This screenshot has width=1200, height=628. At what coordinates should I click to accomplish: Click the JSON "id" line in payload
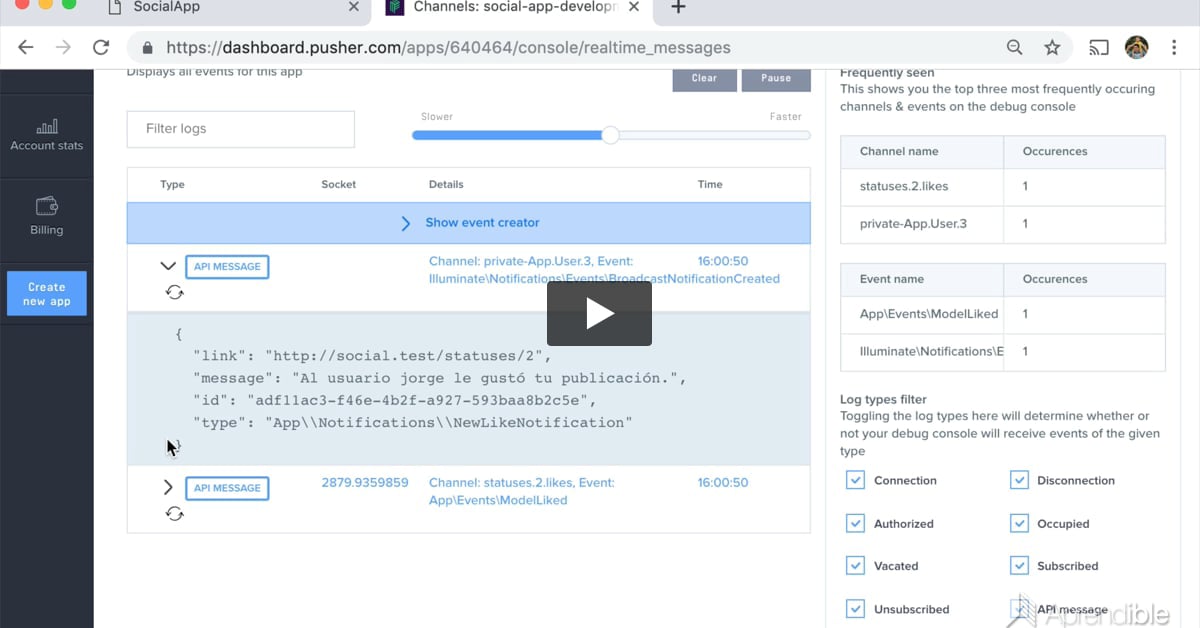tap(394, 400)
